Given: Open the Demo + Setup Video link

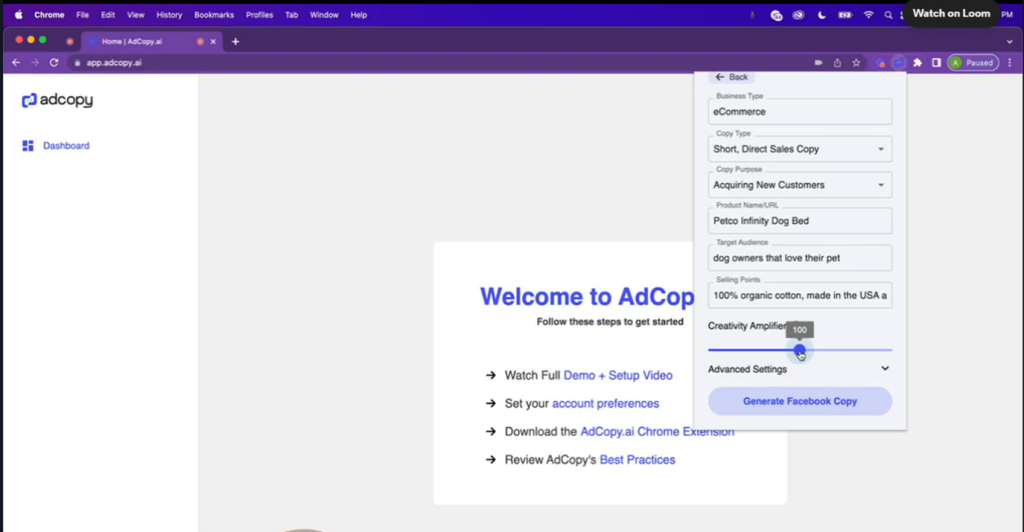Looking at the screenshot, I should [618, 375].
